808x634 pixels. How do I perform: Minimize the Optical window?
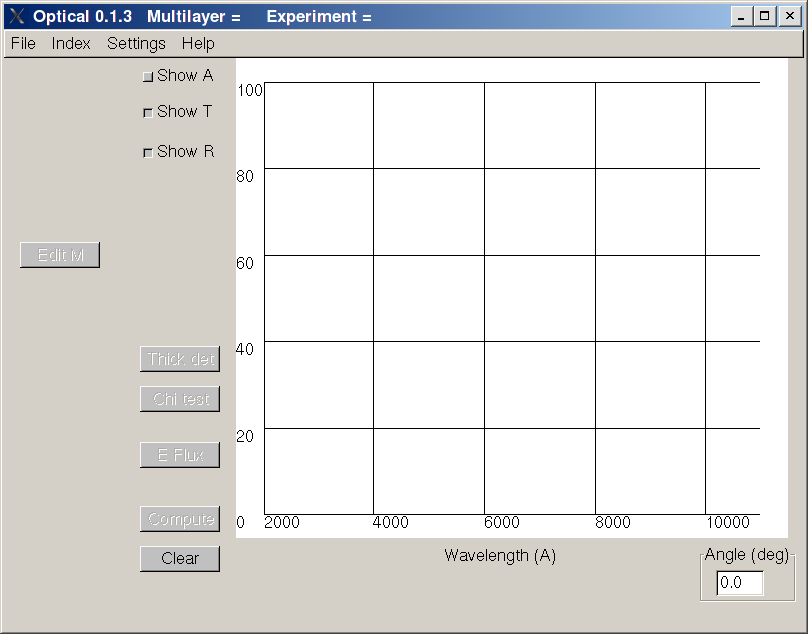(x=741, y=16)
